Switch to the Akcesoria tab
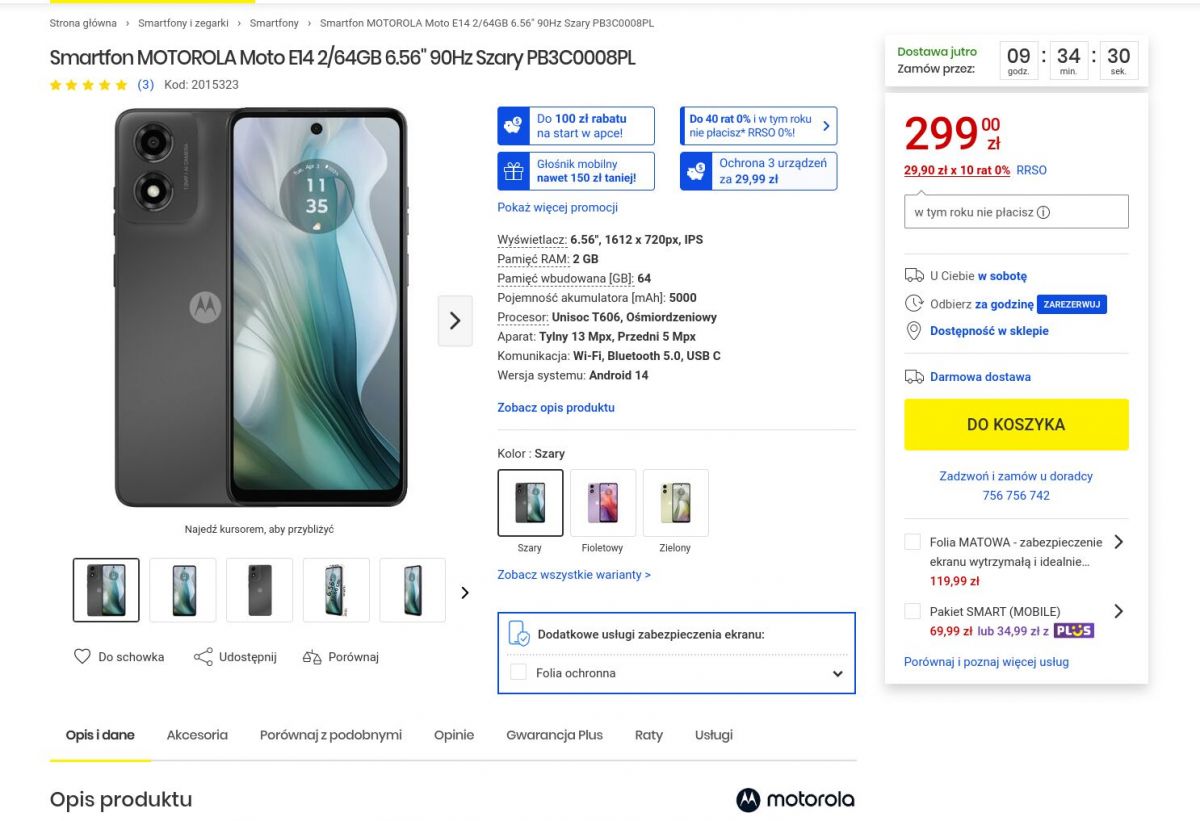 click(197, 735)
